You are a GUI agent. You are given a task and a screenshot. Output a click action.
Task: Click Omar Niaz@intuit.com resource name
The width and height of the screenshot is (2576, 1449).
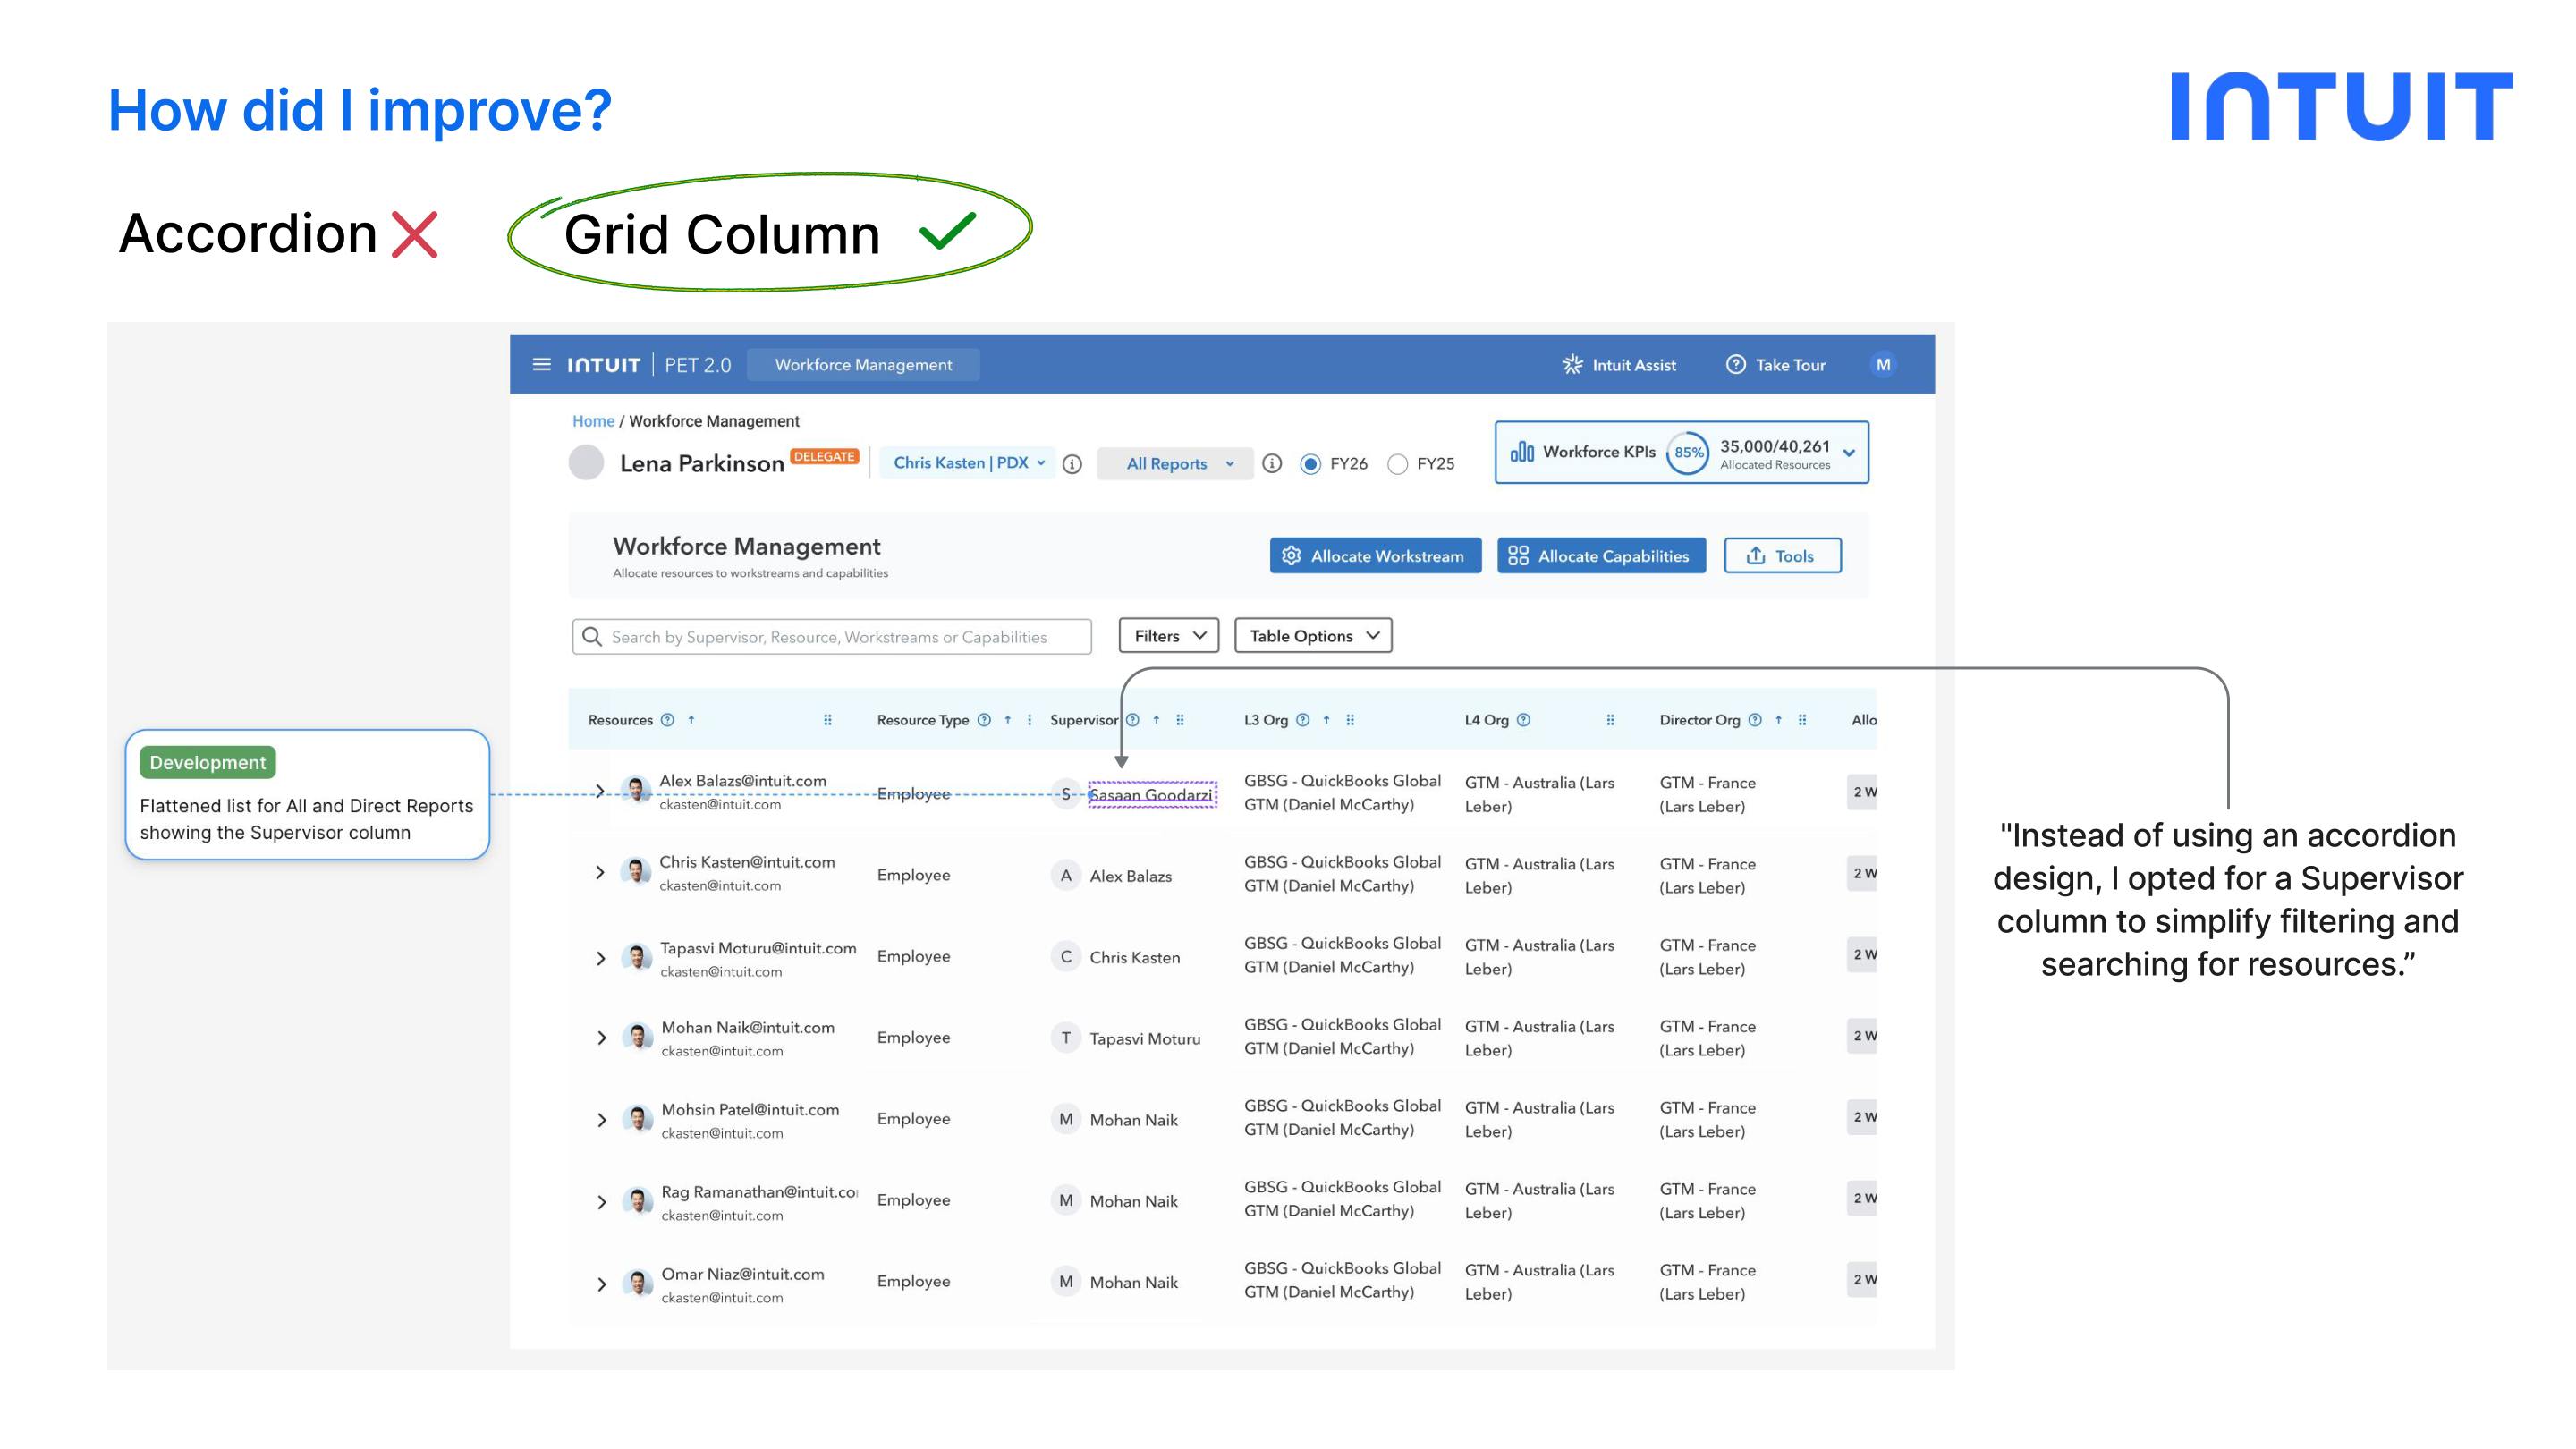coord(743,1274)
